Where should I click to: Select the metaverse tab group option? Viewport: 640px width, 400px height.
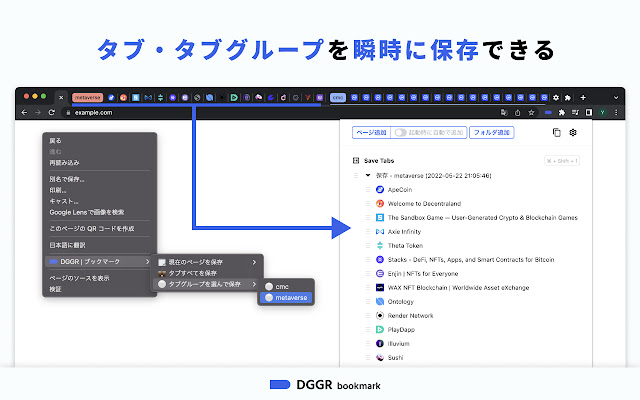pyautogui.click(x=286, y=298)
